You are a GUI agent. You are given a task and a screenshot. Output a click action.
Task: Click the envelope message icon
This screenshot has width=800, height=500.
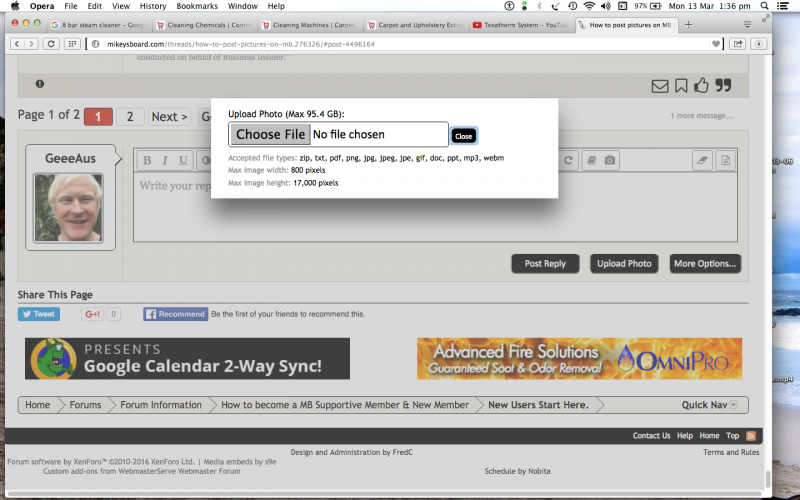pos(660,86)
